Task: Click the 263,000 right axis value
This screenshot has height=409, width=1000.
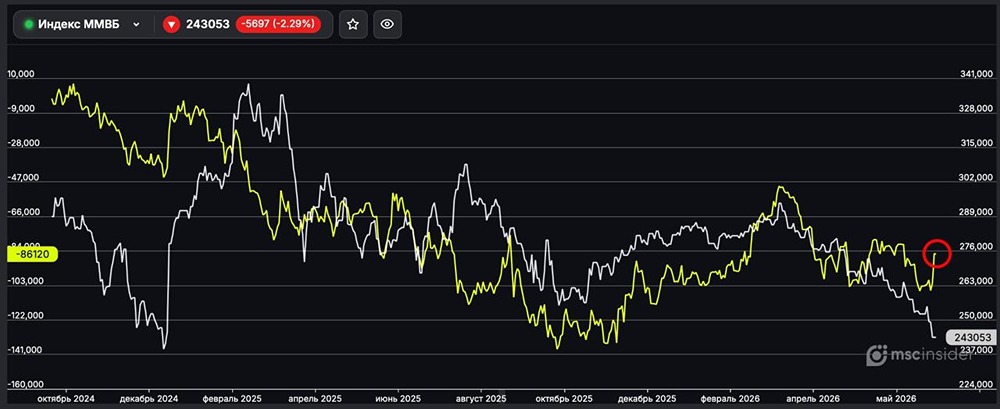Action: tap(976, 281)
